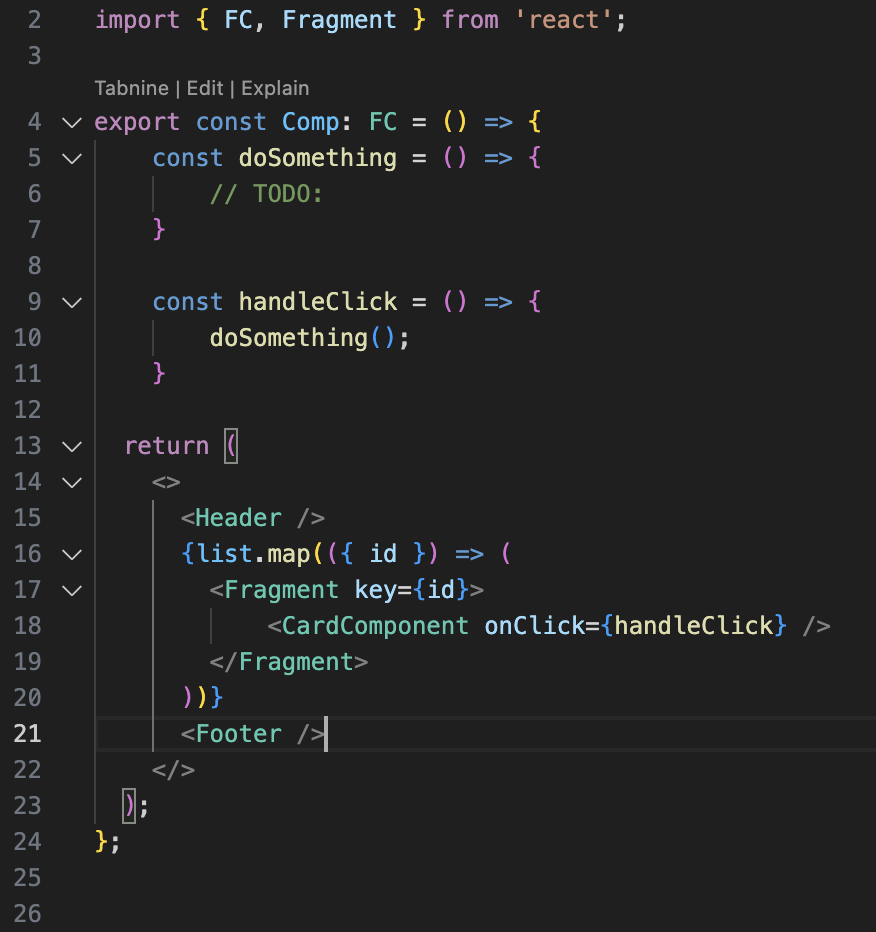Click the closing </> fragment tag on line 22
Screen dimensions: 876x932
173,770
